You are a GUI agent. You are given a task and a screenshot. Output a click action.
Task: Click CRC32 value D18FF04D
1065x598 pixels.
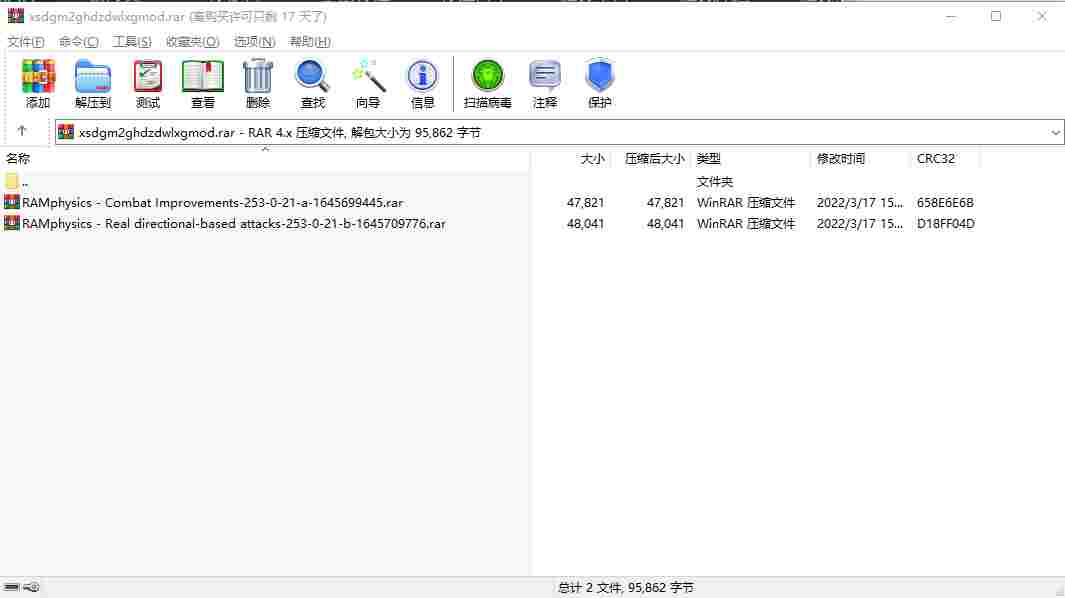pos(945,224)
